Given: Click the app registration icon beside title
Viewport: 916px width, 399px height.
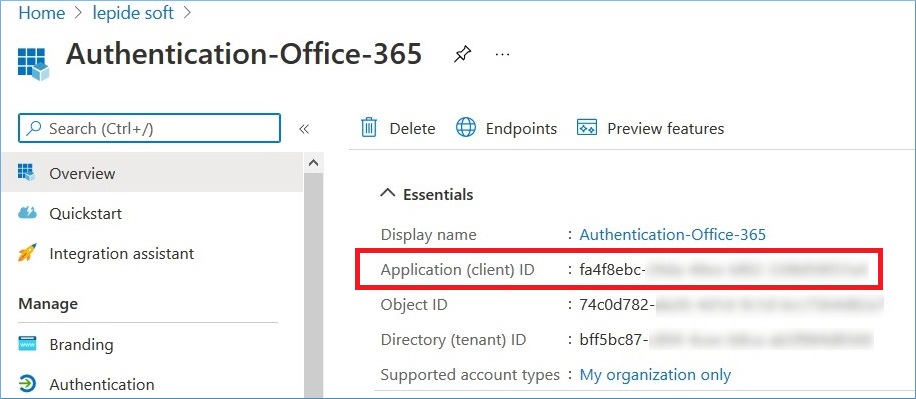Looking at the screenshot, I should pyautogui.click(x=33, y=63).
